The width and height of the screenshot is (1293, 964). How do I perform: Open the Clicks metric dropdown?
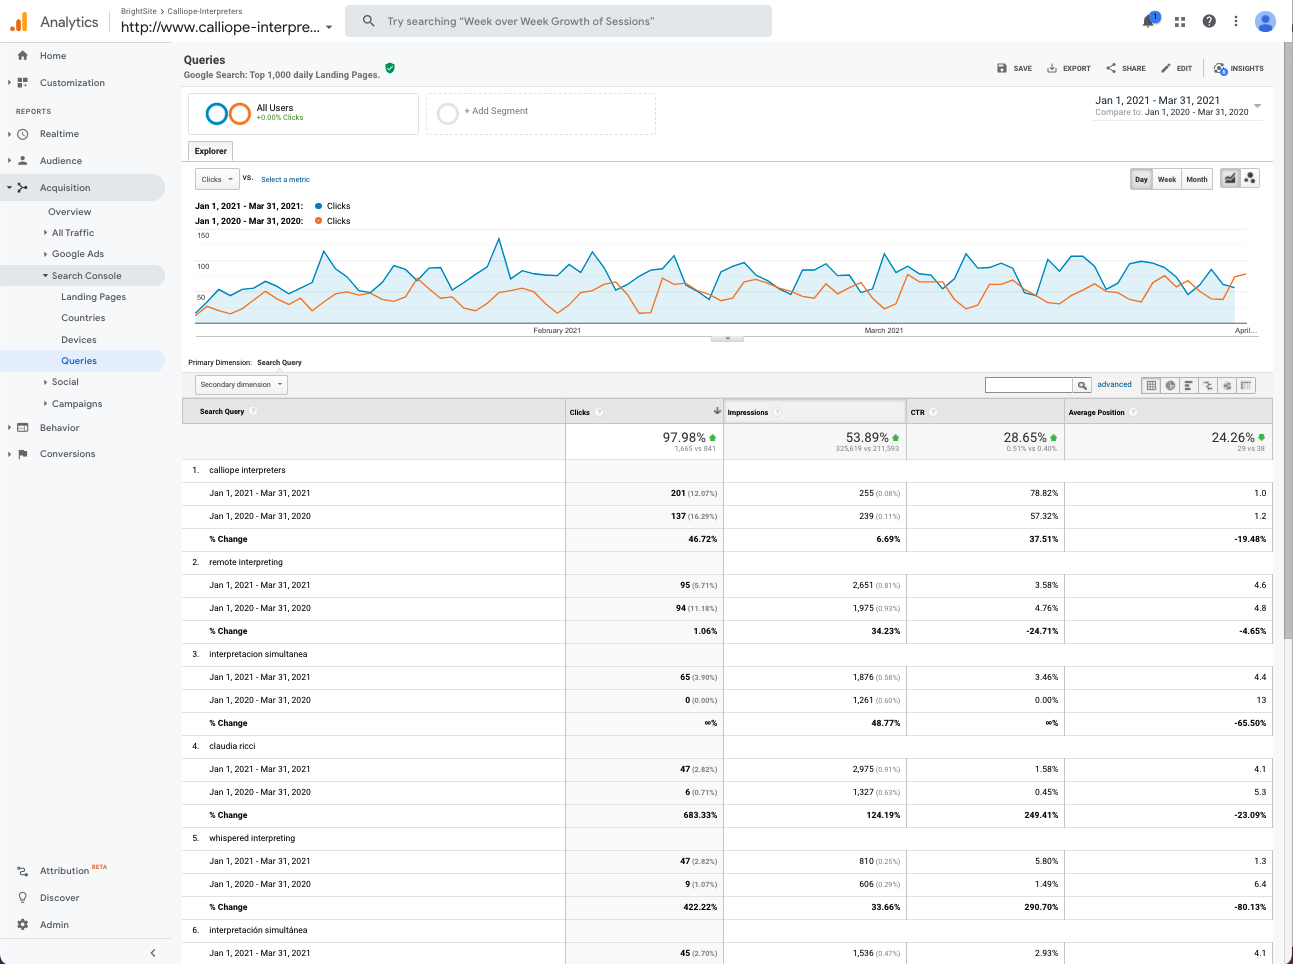point(216,178)
